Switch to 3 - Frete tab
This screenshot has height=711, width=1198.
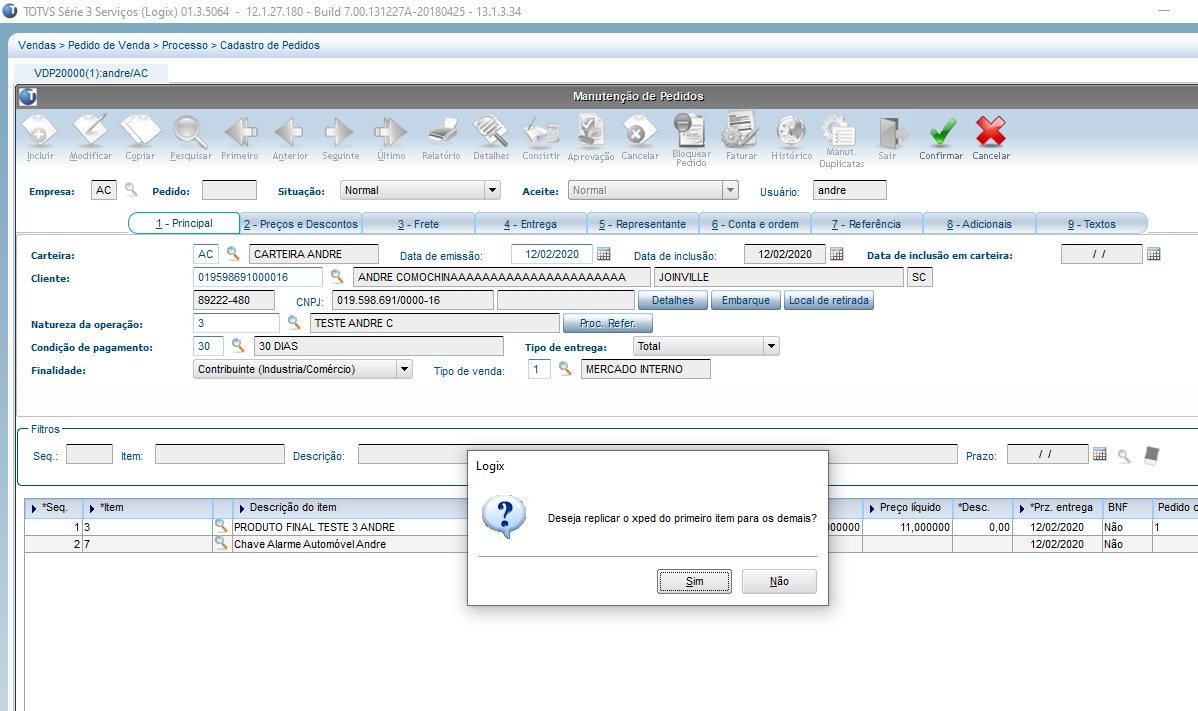click(418, 224)
